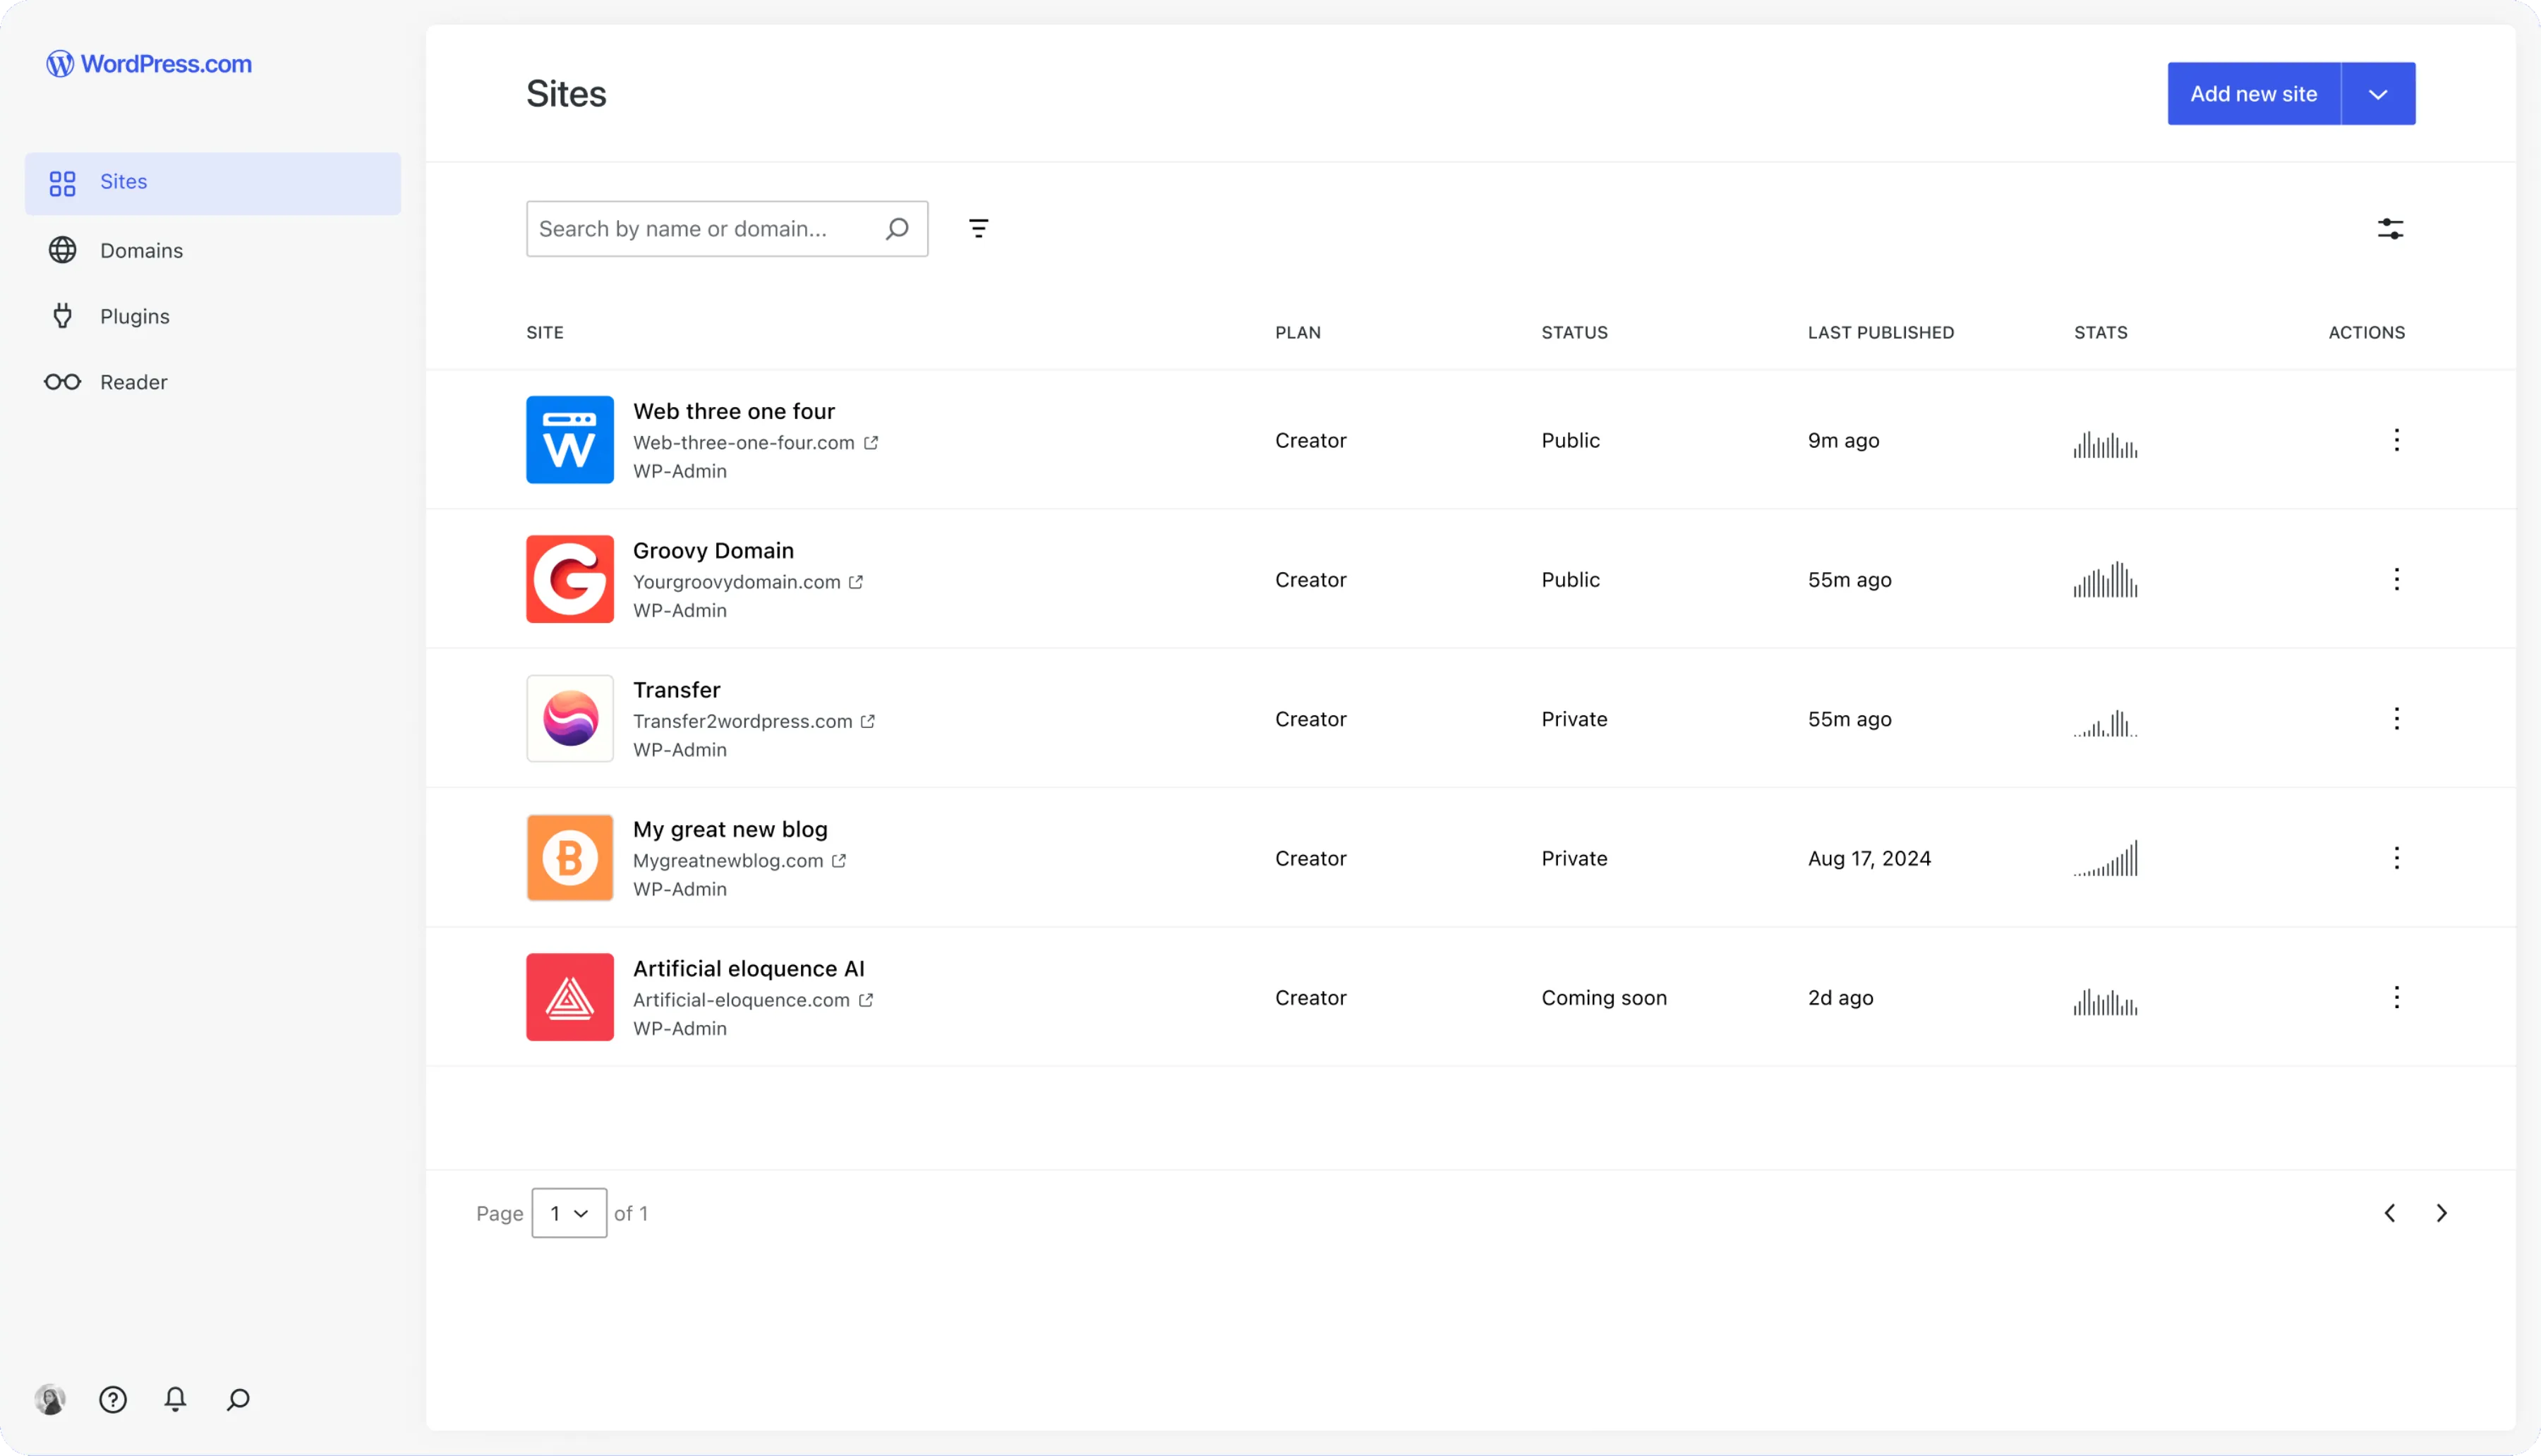Click the '2d ago' last published cell
This screenshot has height=1456, width=2541.
click(x=1840, y=998)
